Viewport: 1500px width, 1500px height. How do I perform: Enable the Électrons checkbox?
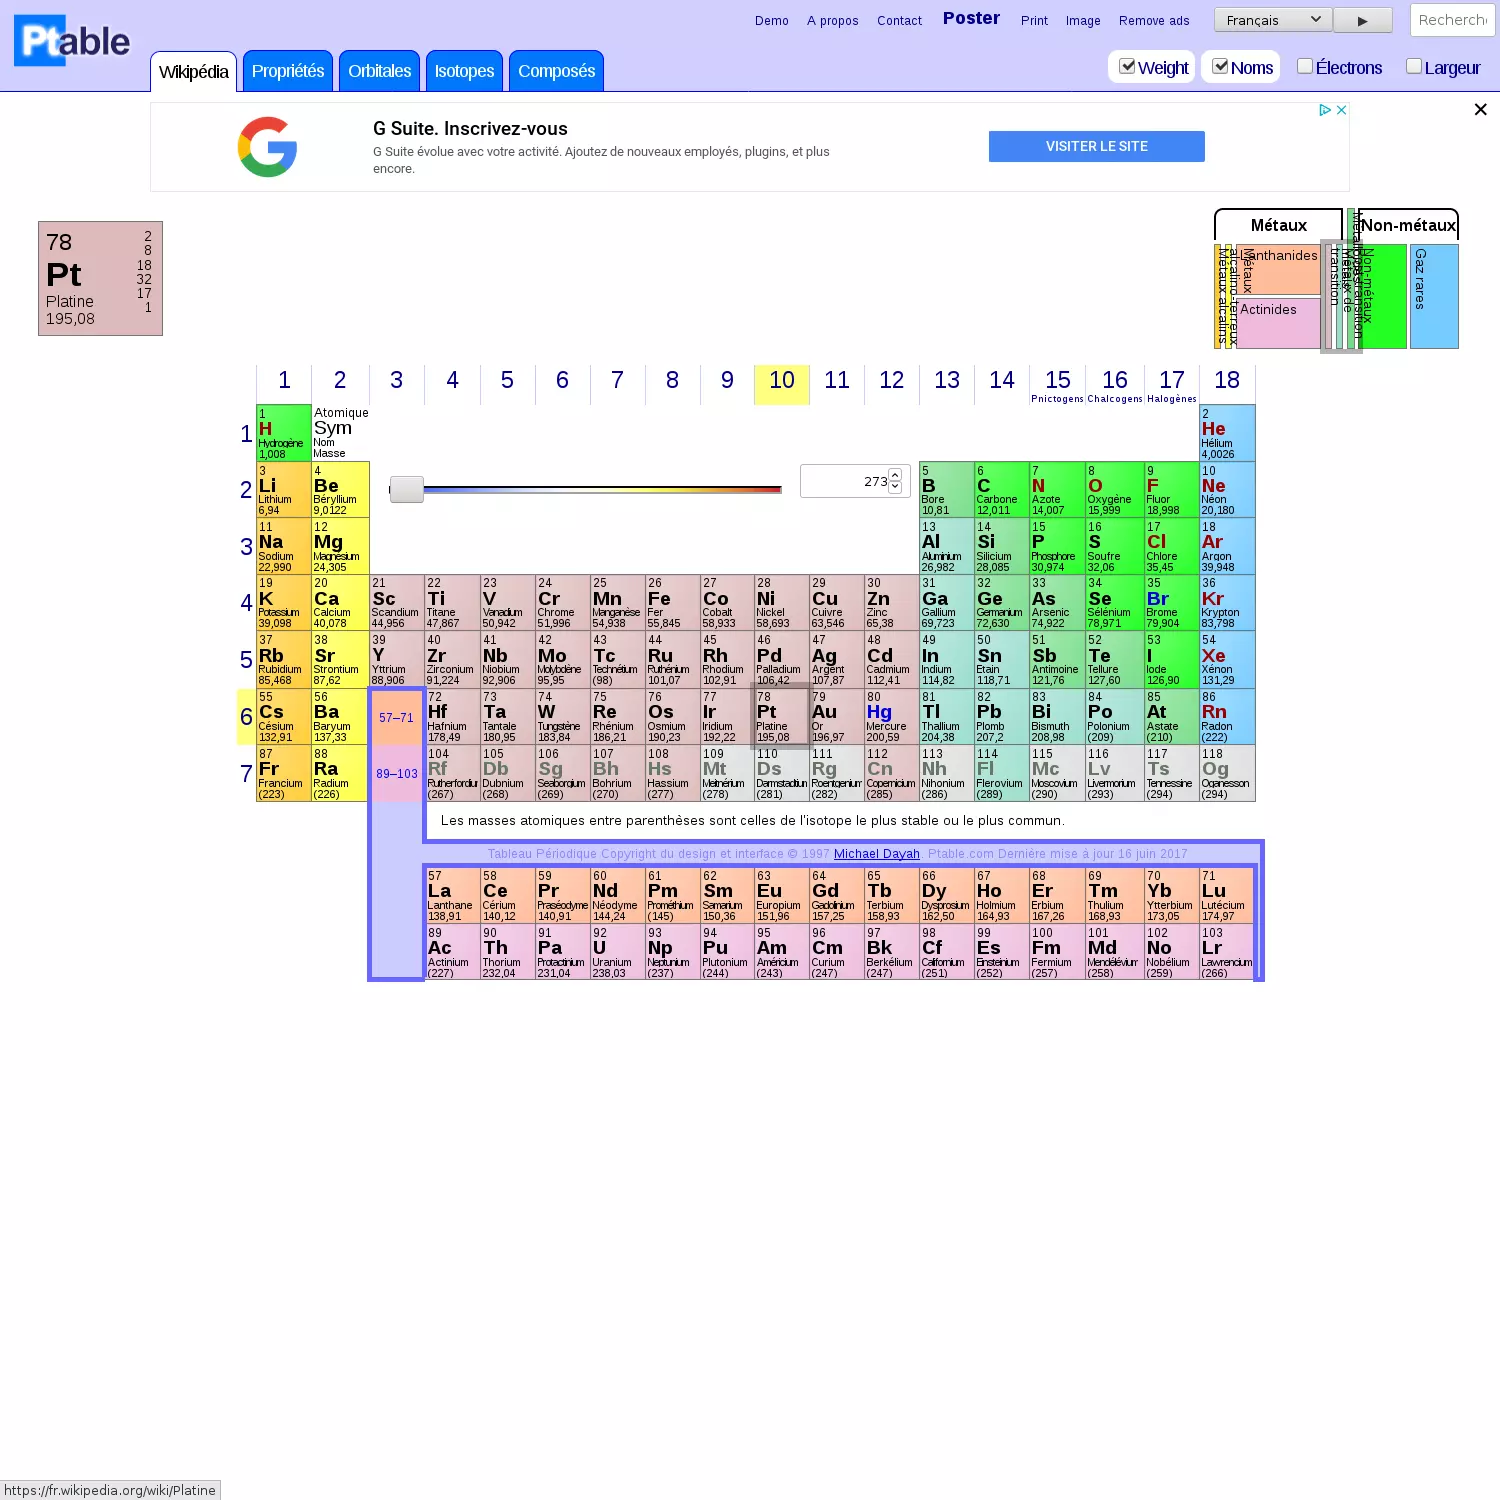point(1304,66)
